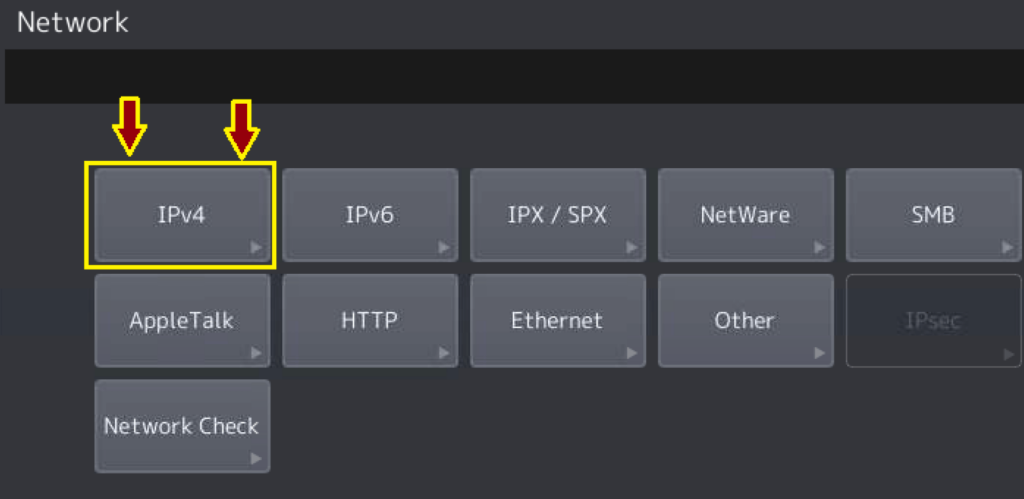1024x499 pixels.
Task: Choose the HTTP settings button
Action: pyautogui.click(x=370, y=321)
